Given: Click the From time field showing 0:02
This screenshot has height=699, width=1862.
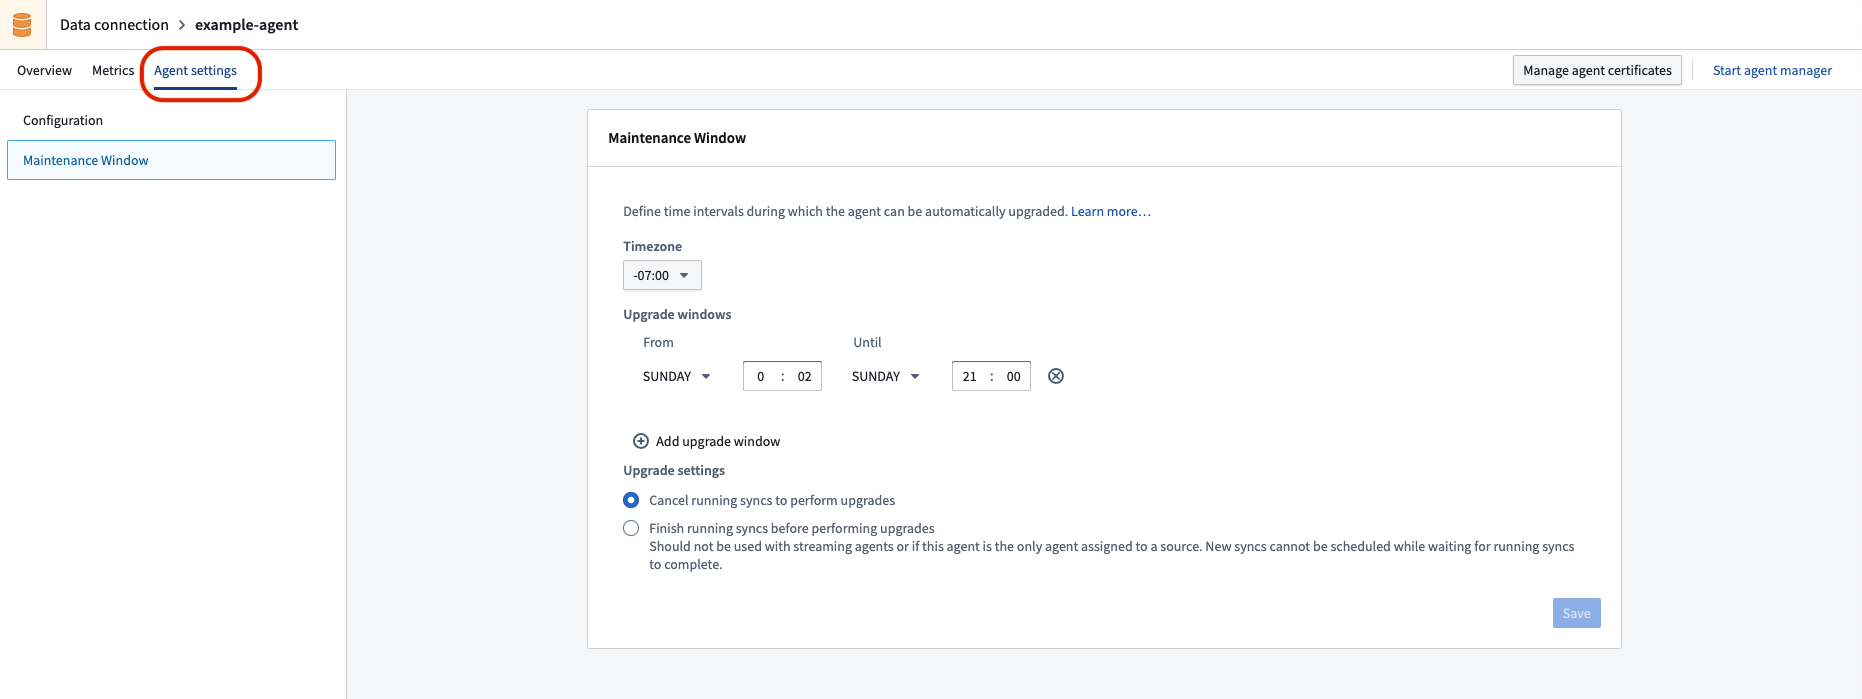Looking at the screenshot, I should [782, 376].
